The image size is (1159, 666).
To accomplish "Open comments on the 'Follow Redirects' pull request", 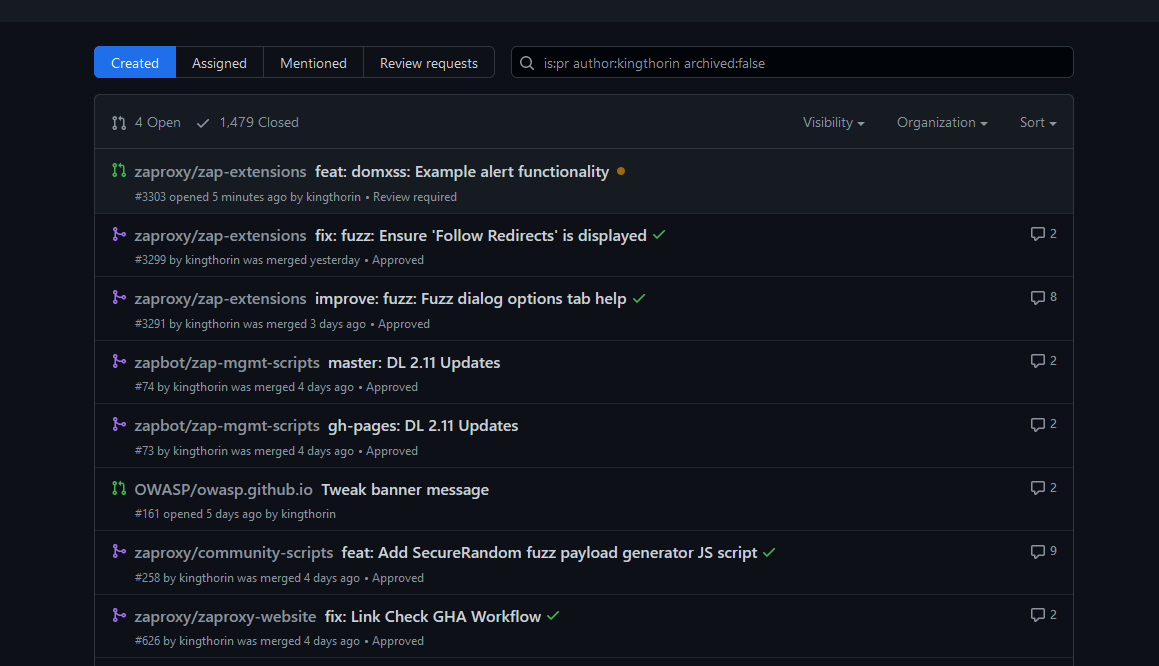I will pyautogui.click(x=1041, y=233).
